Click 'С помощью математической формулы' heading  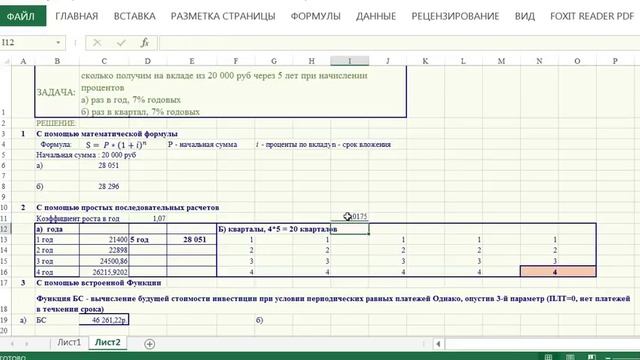(107, 134)
